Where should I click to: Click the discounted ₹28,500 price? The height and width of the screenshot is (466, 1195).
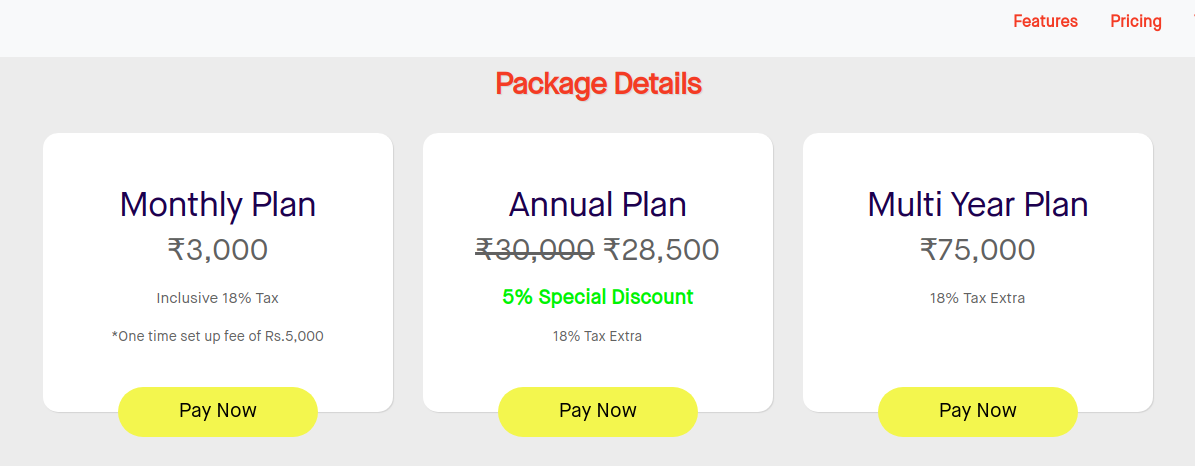[661, 250]
